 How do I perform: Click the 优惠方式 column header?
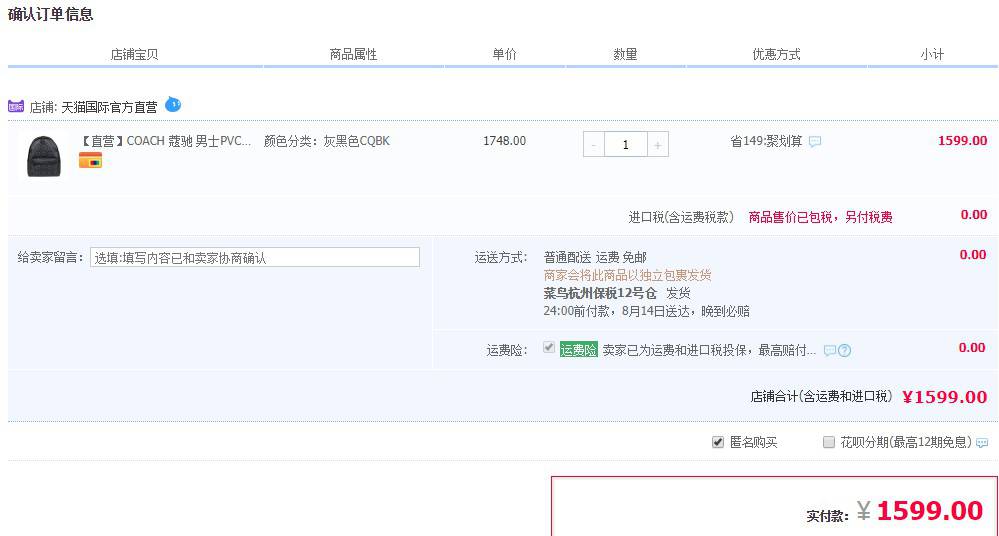777,54
